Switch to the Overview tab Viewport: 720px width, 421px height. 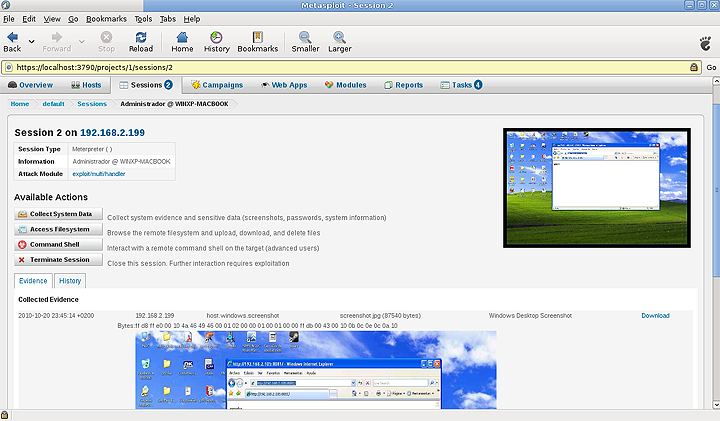click(30, 85)
